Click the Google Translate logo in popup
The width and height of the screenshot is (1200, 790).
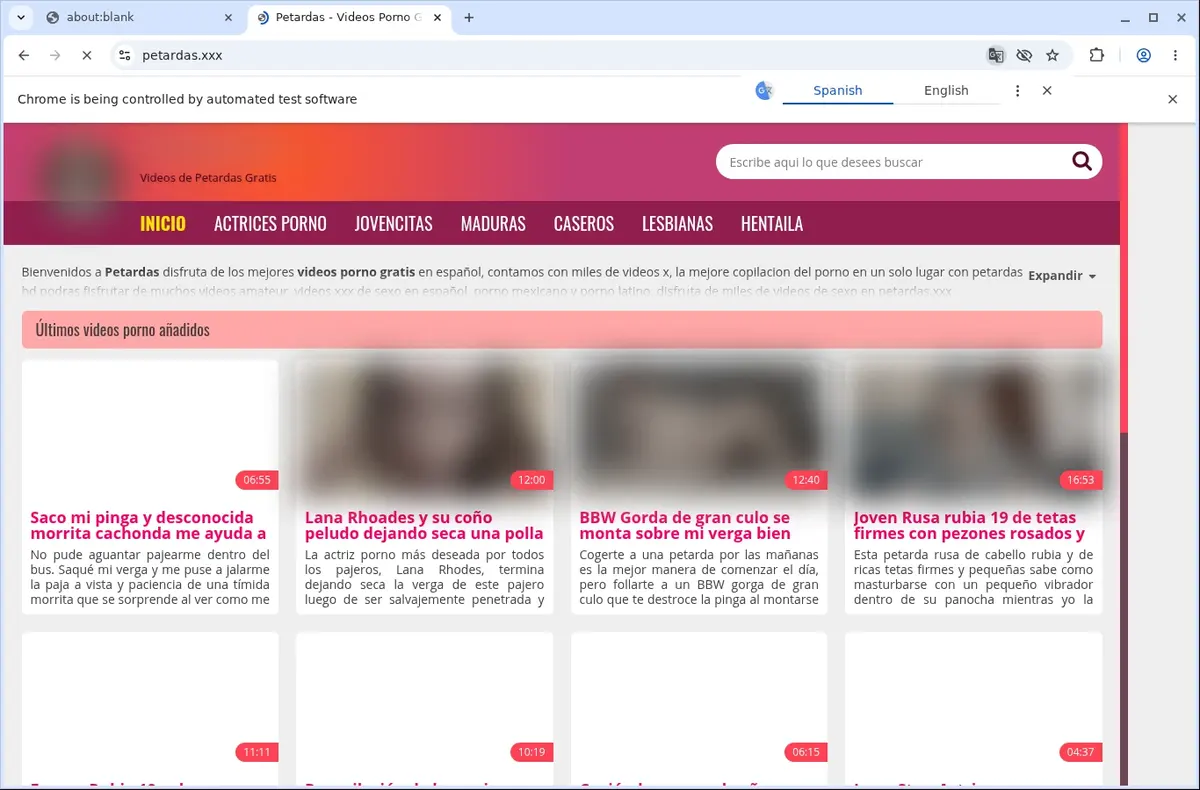[x=764, y=90]
